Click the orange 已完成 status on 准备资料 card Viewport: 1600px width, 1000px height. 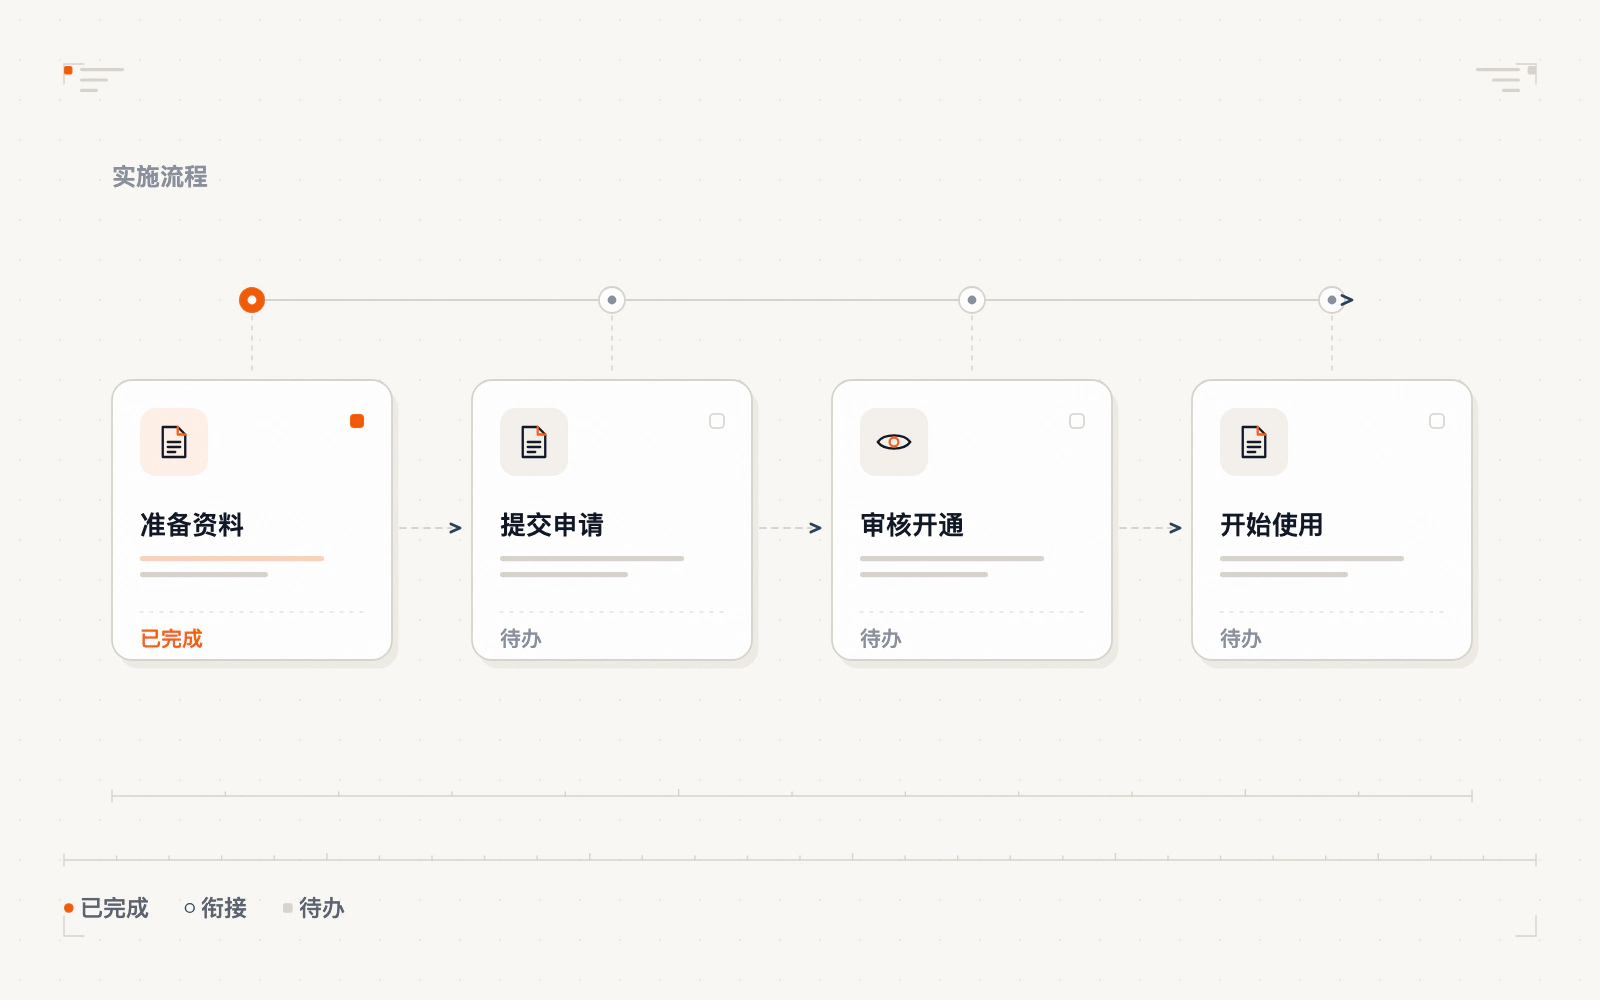click(x=171, y=639)
